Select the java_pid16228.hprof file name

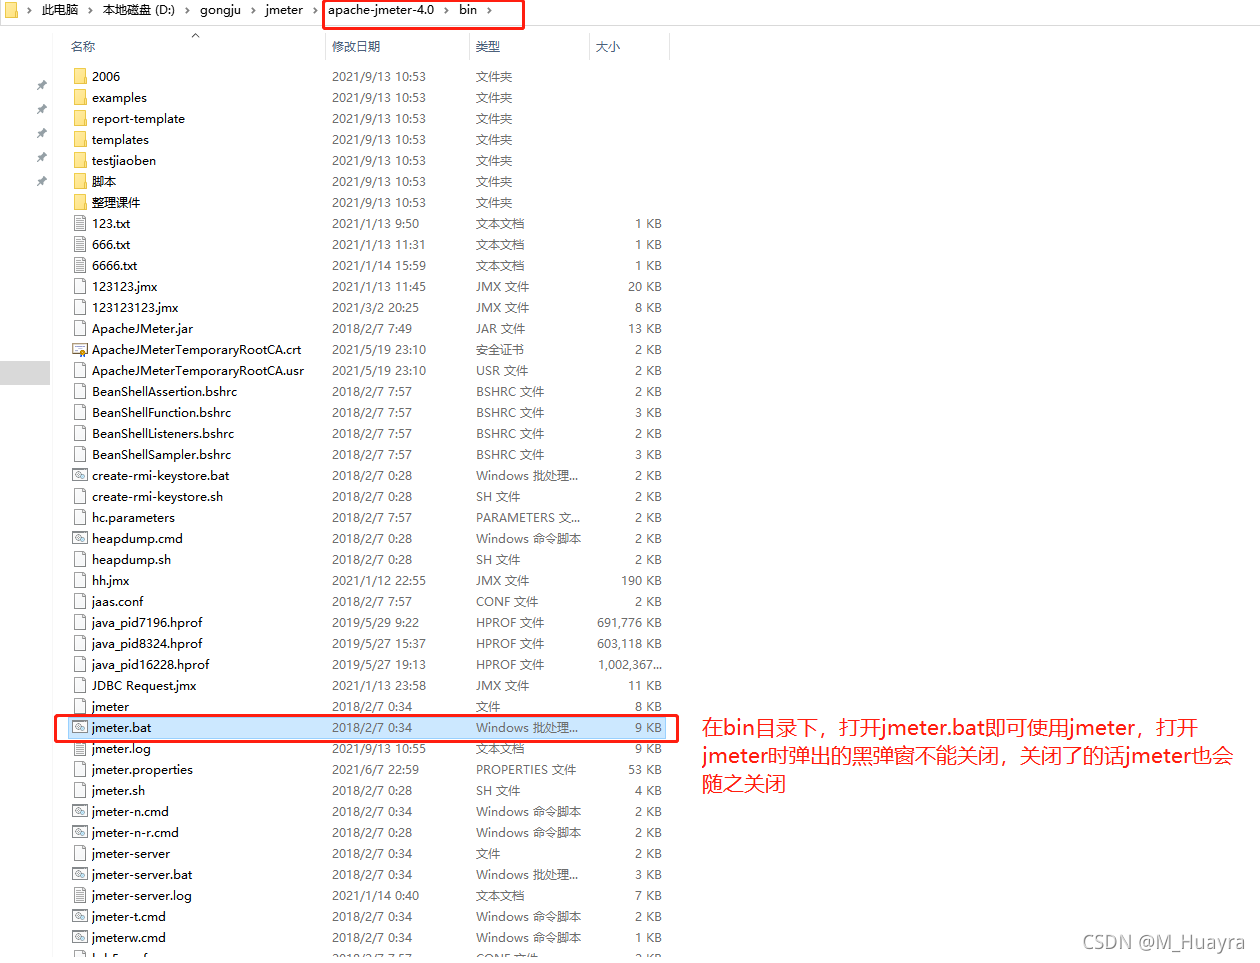click(x=151, y=664)
